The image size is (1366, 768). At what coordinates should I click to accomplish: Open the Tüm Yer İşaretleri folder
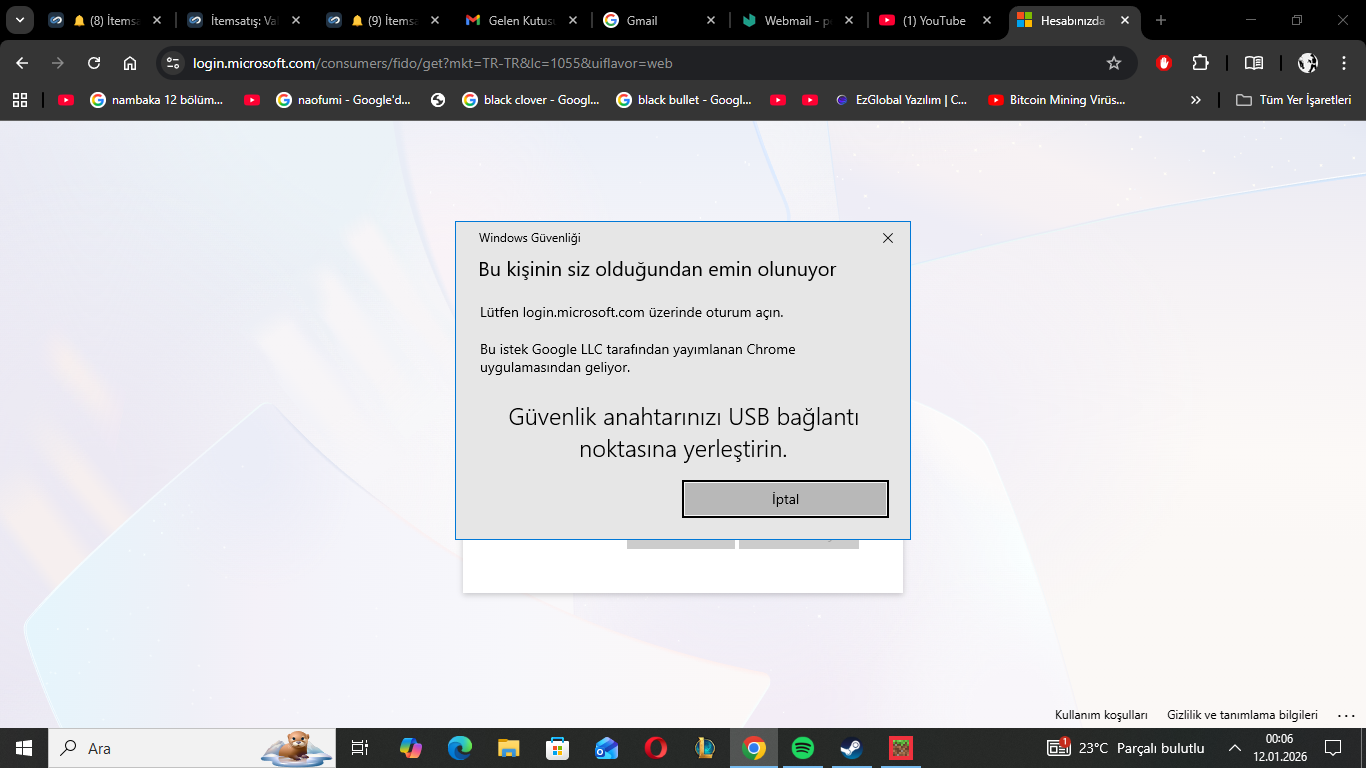(x=1294, y=100)
